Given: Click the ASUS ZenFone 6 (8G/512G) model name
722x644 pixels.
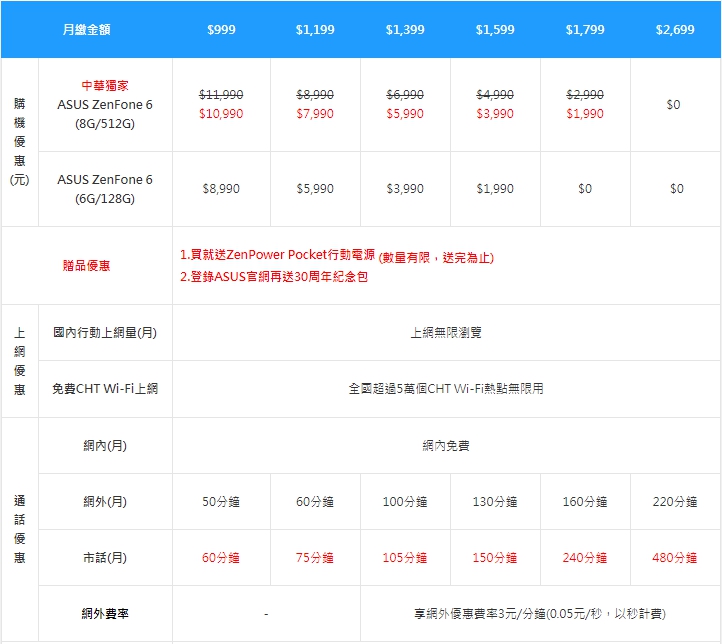Looking at the screenshot, I should coord(105,114).
